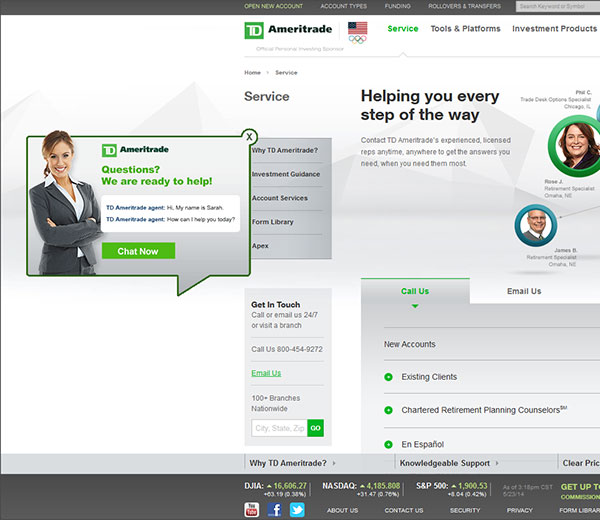Click the Chat Now button
The height and width of the screenshot is (520, 600).
coord(138,251)
